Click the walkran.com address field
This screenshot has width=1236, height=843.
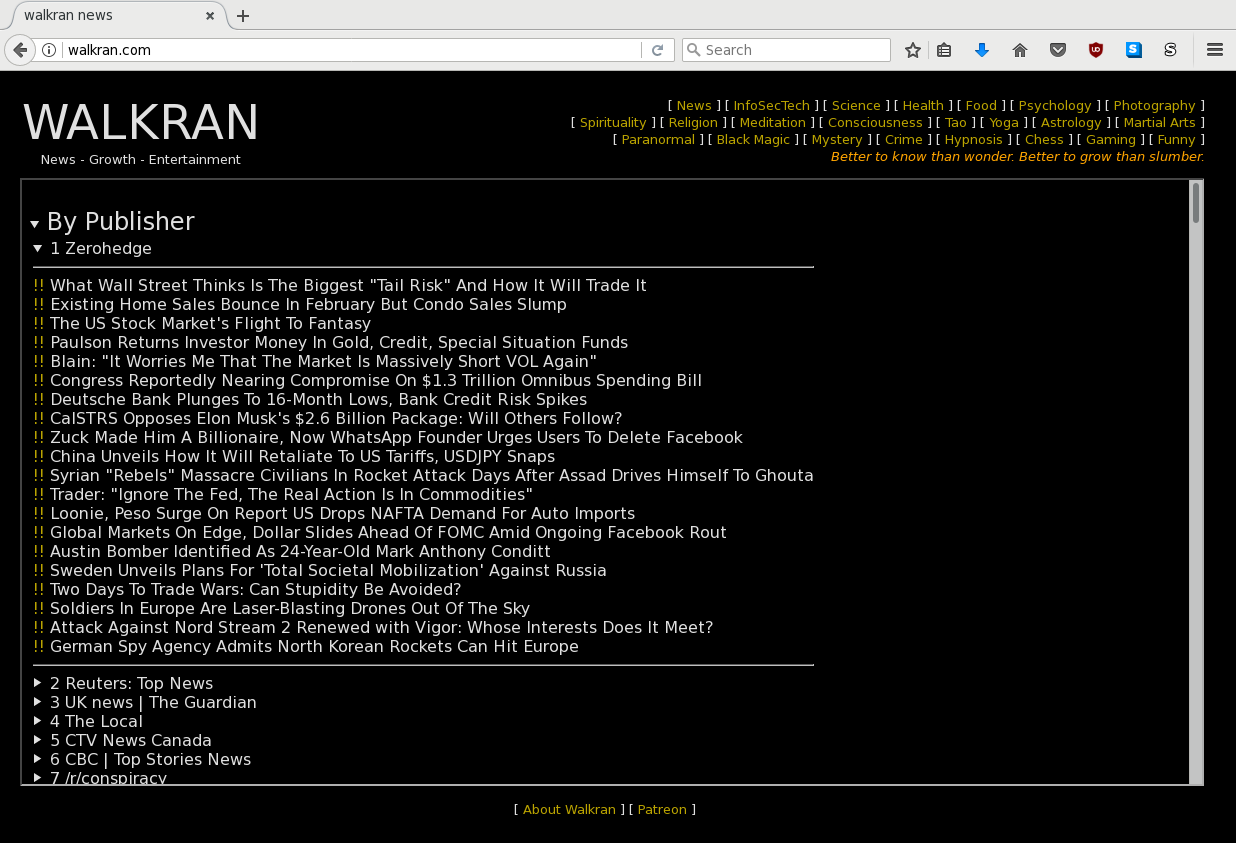click(350, 50)
